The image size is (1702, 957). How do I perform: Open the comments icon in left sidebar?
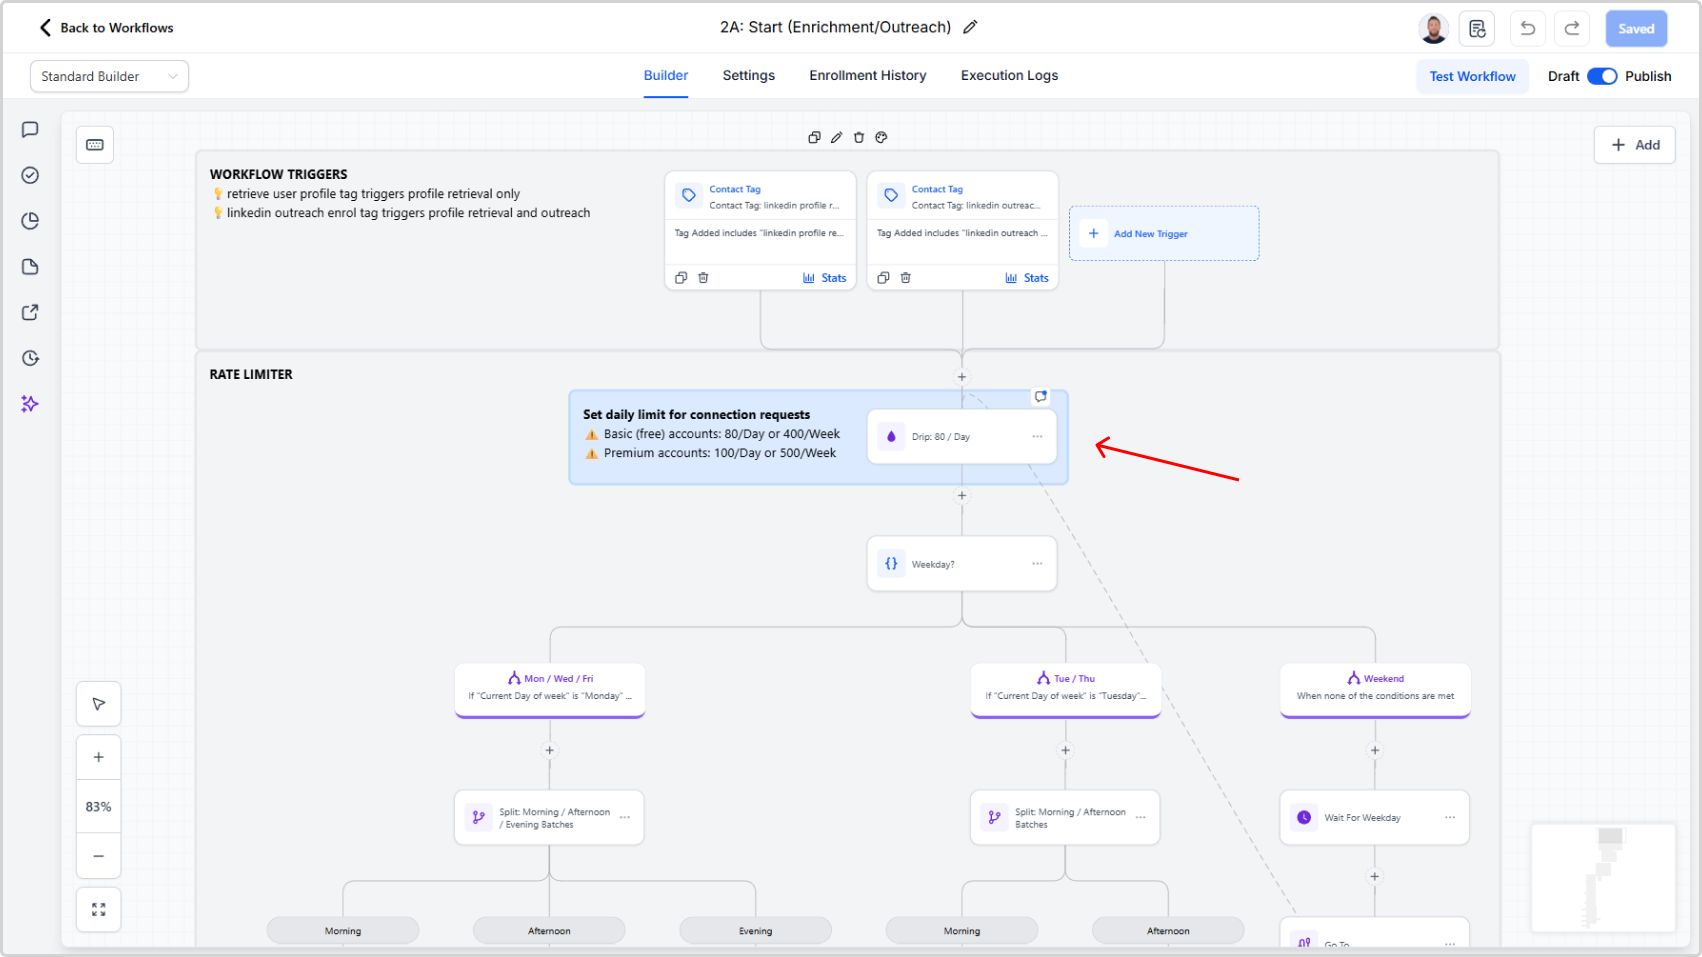30,130
